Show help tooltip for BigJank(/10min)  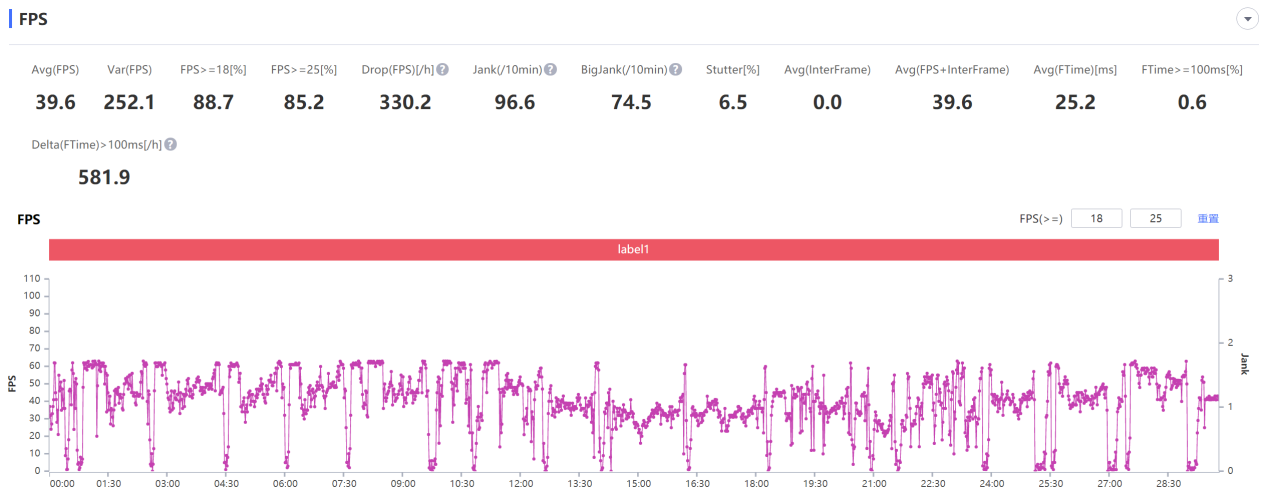676,70
